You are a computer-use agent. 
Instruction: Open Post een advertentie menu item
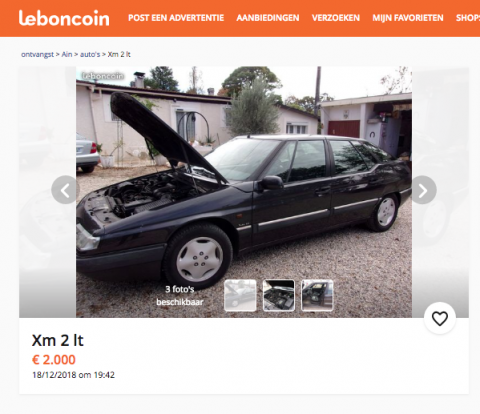tap(176, 18)
